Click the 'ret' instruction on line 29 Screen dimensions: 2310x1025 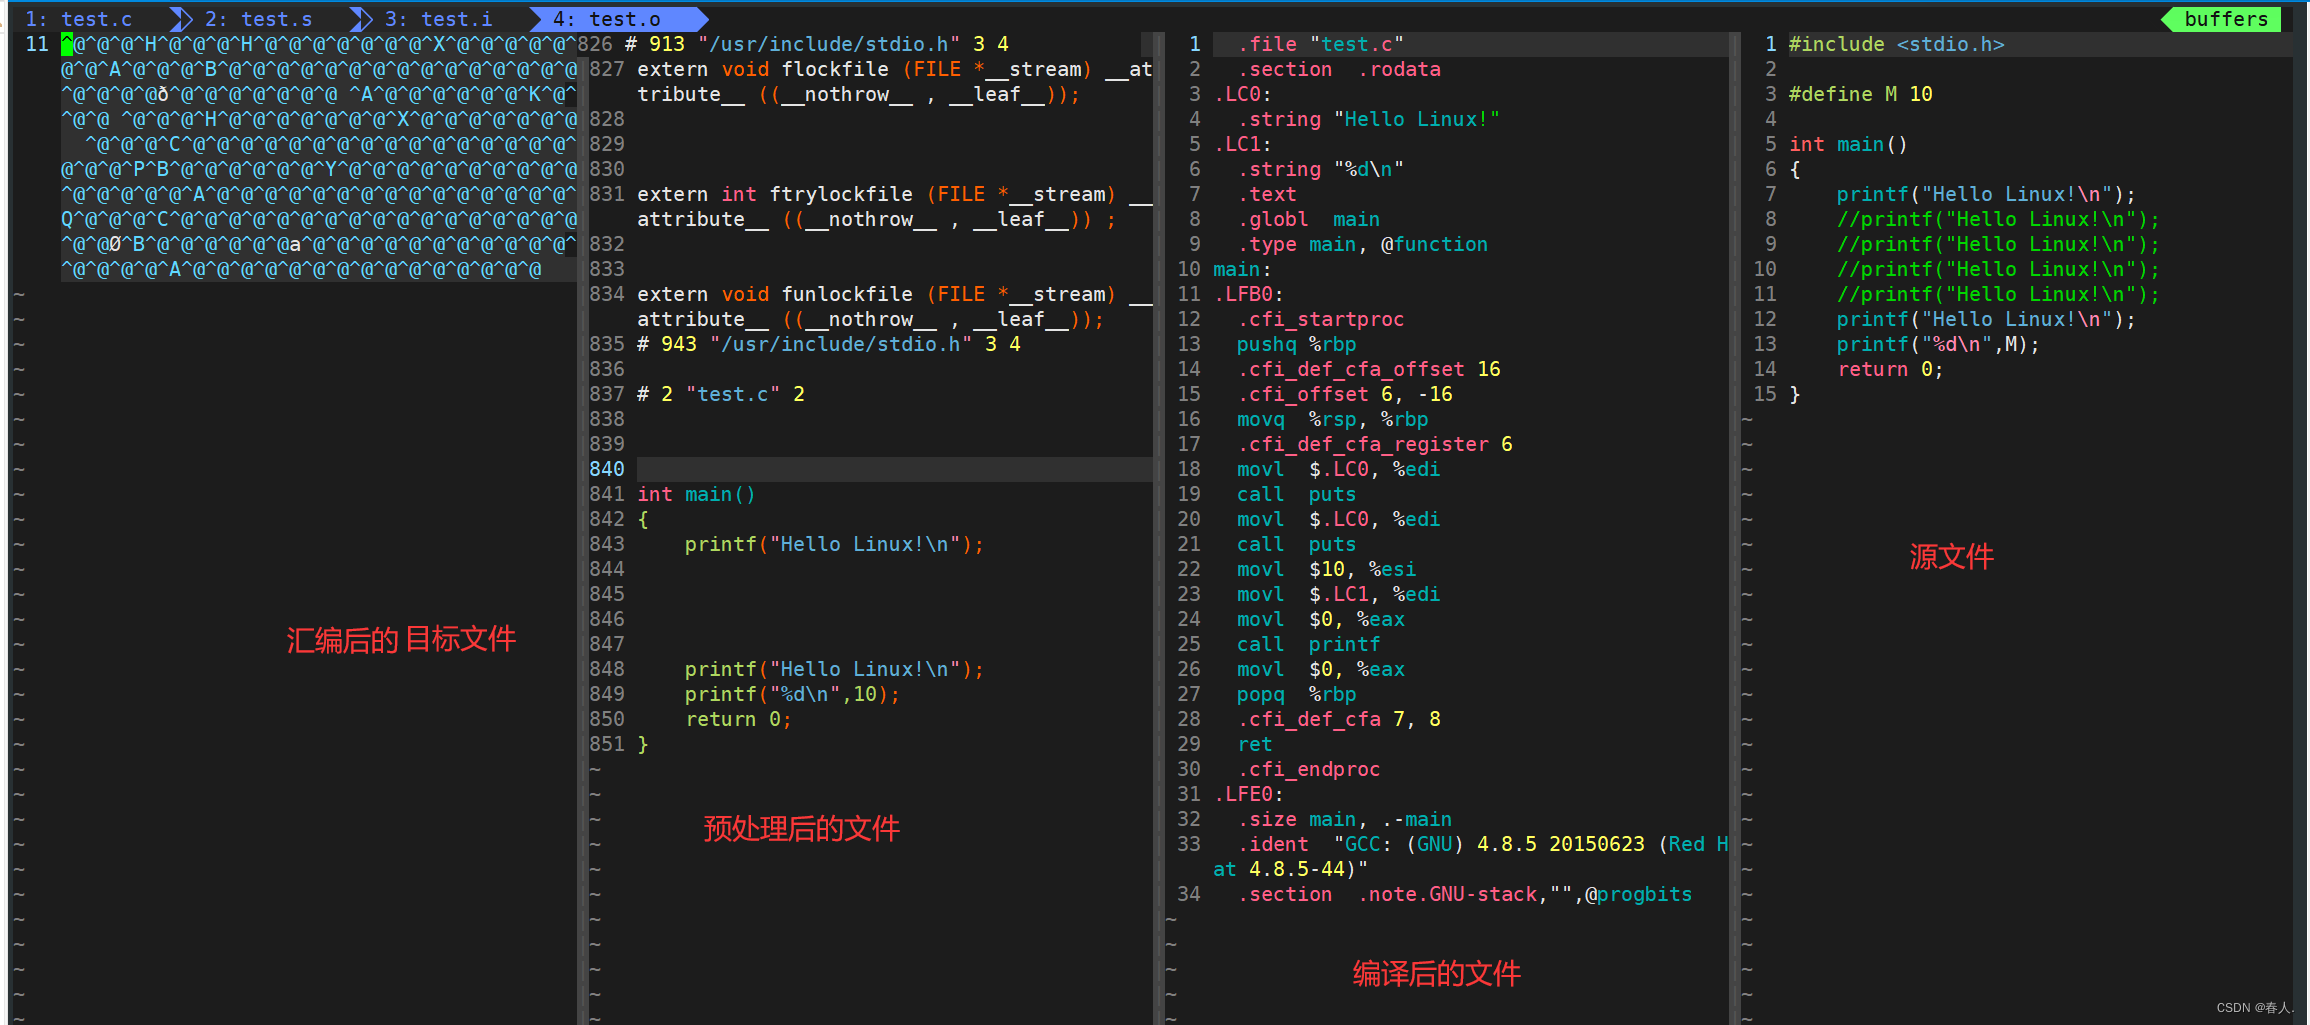(x=1254, y=744)
